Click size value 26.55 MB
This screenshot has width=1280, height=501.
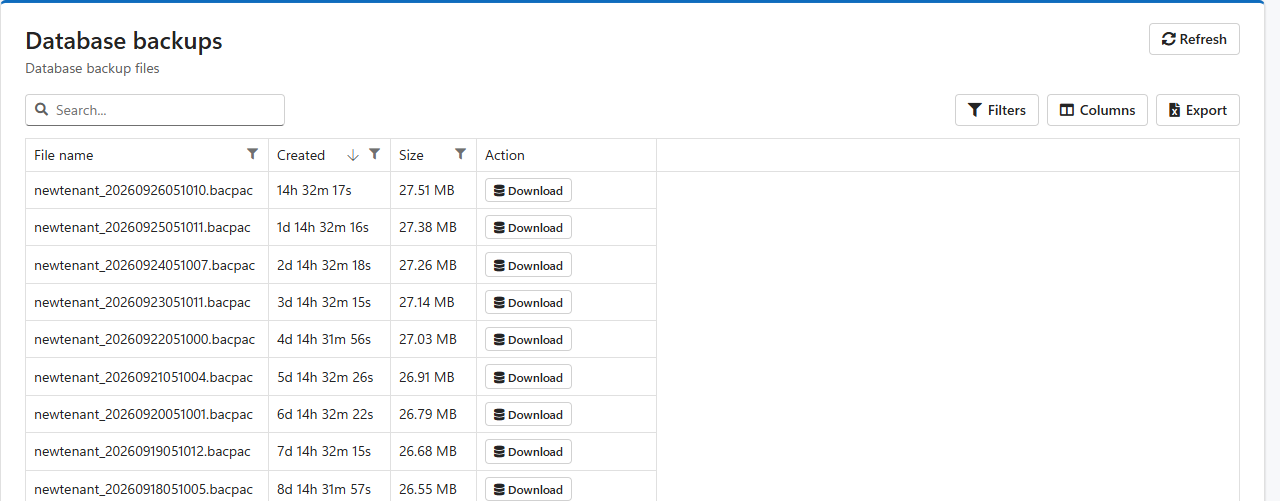pyautogui.click(x=428, y=489)
